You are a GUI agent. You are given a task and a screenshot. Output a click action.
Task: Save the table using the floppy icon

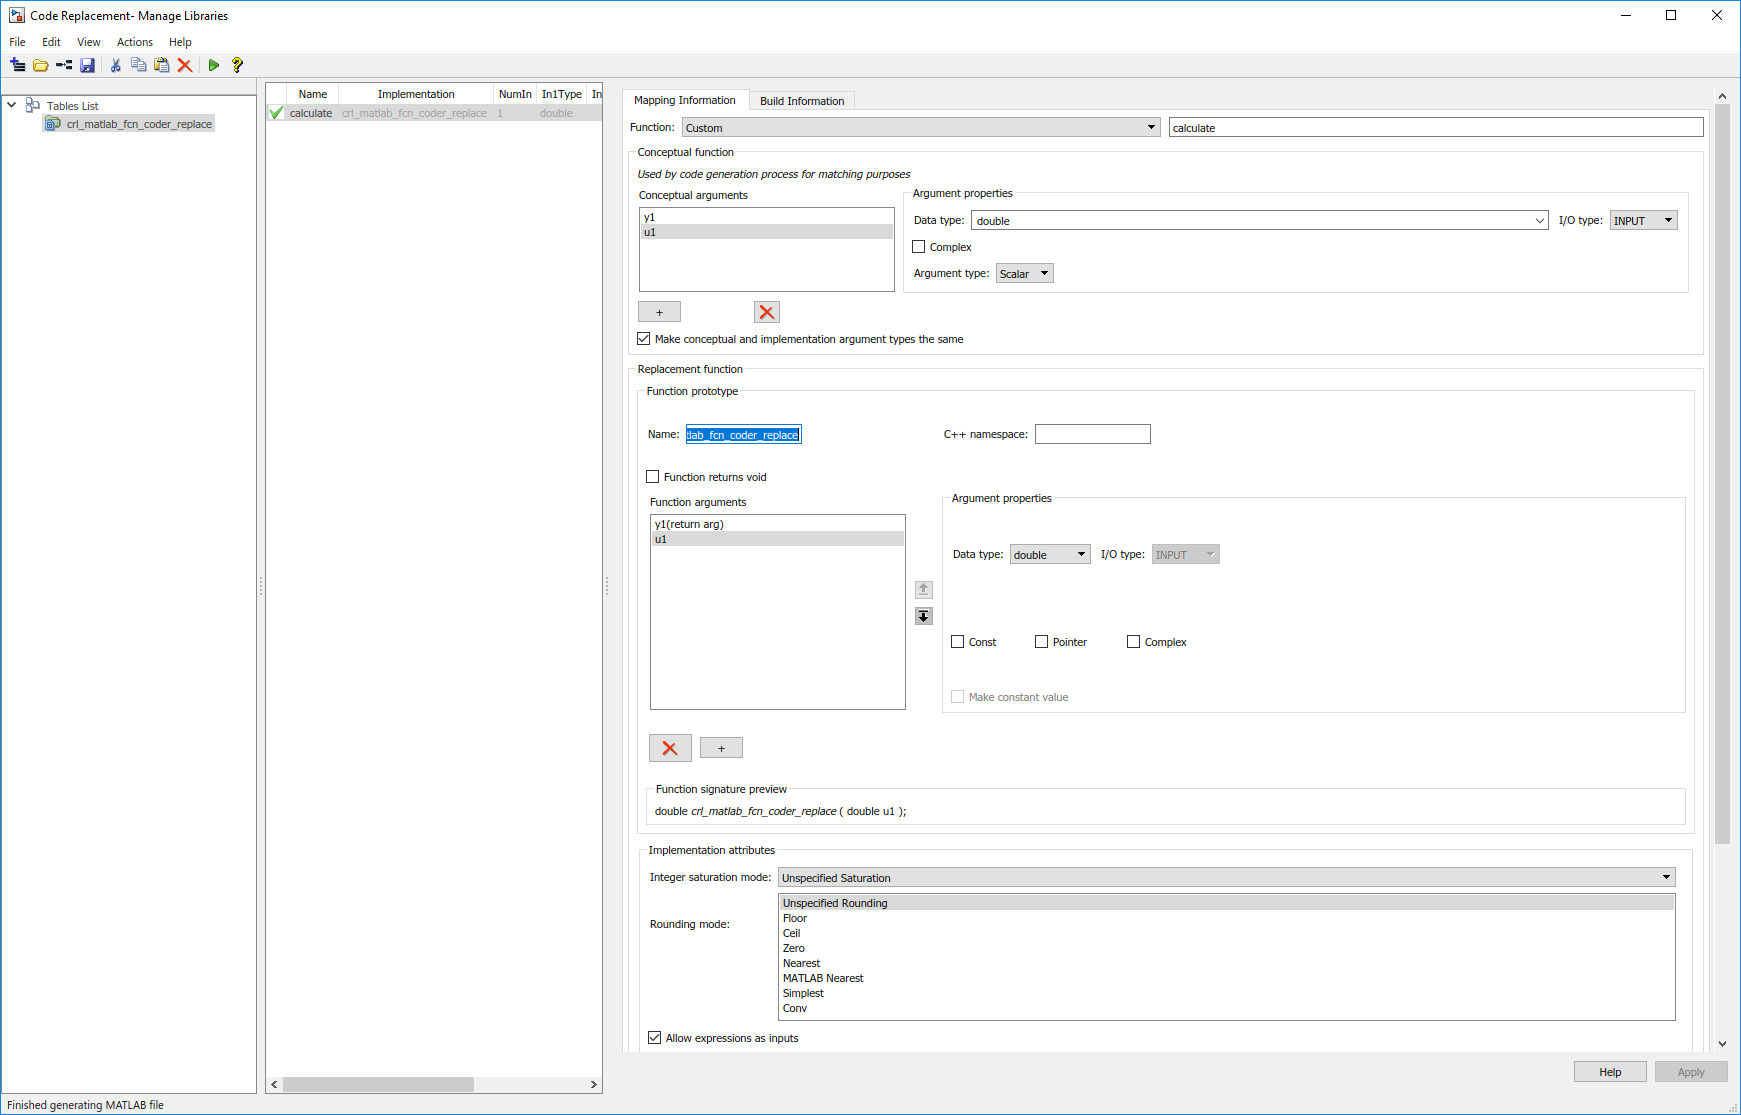click(x=88, y=65)
